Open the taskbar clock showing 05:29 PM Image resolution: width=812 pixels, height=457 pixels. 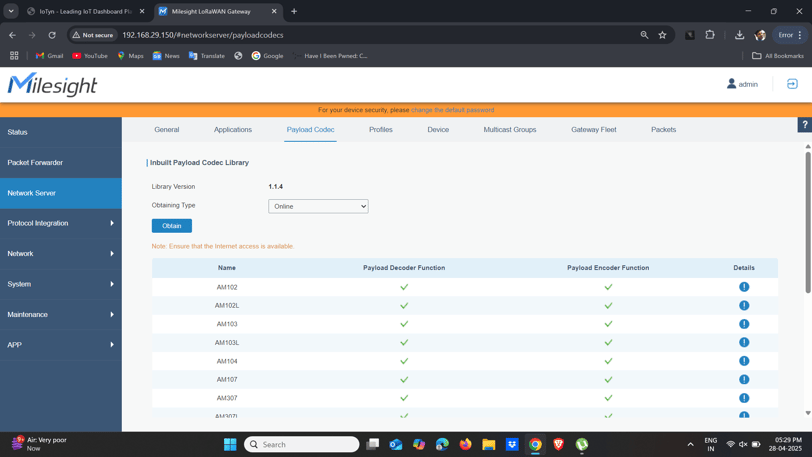[x=785, y=445]
